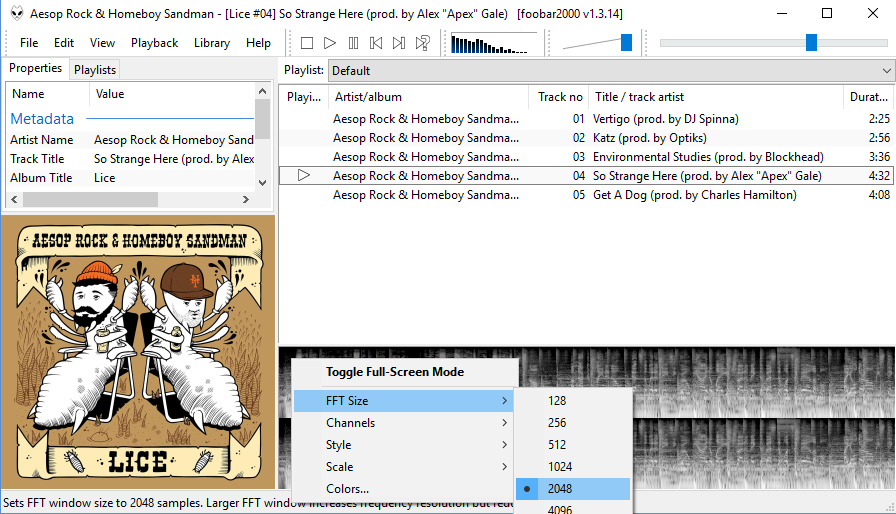Screen dimensions: 896x514
Task: Click left arrow of the properties horizontal scrollbar
Action: click(14, 199)
